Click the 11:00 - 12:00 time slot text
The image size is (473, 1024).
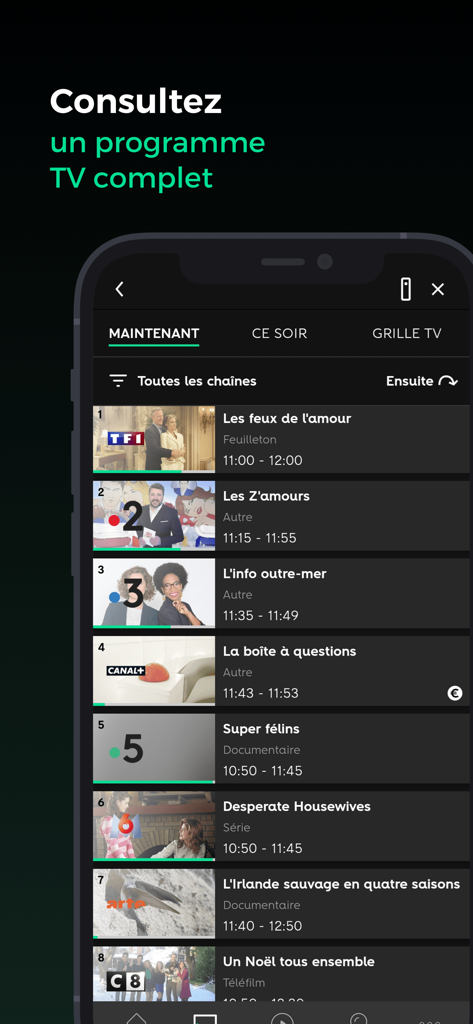[x=263, y=460]
